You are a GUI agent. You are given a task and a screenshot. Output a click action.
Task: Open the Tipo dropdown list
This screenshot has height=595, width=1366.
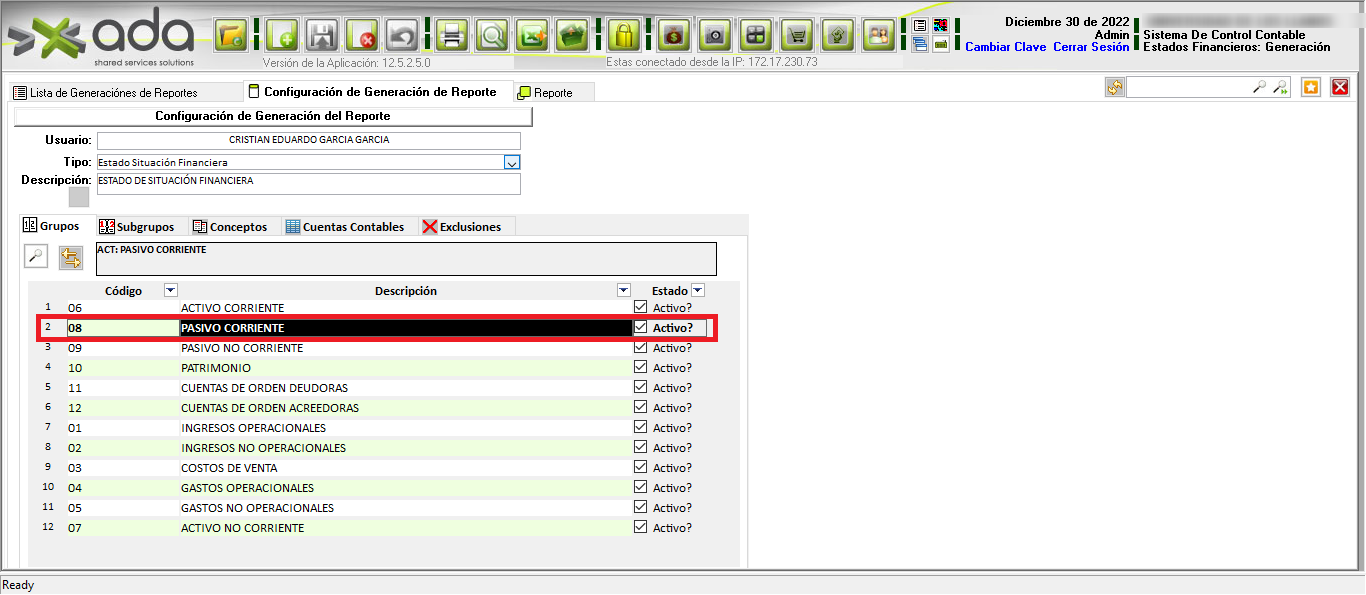(x=511, y=162)
